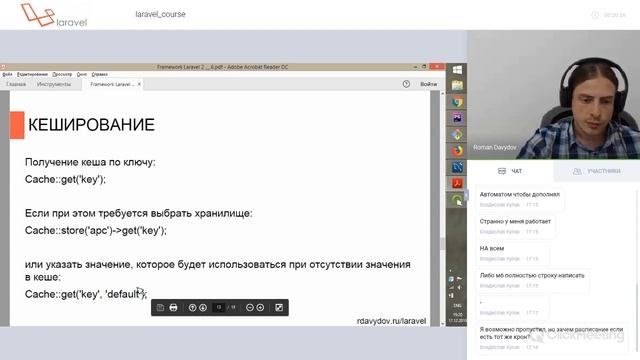Open Firefox from the taskbar
This screenshot has width=640, height=360.
[x=457, y=151]
